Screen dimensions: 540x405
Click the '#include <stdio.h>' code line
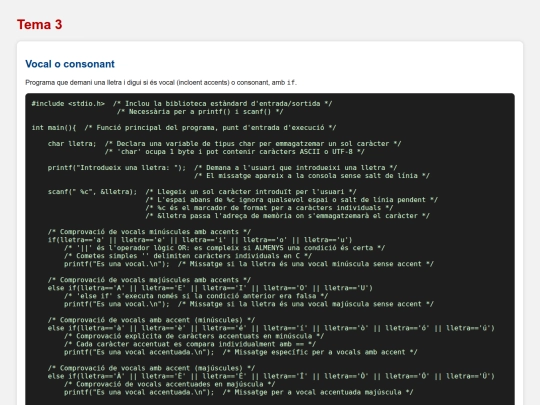tap(181, 104)
